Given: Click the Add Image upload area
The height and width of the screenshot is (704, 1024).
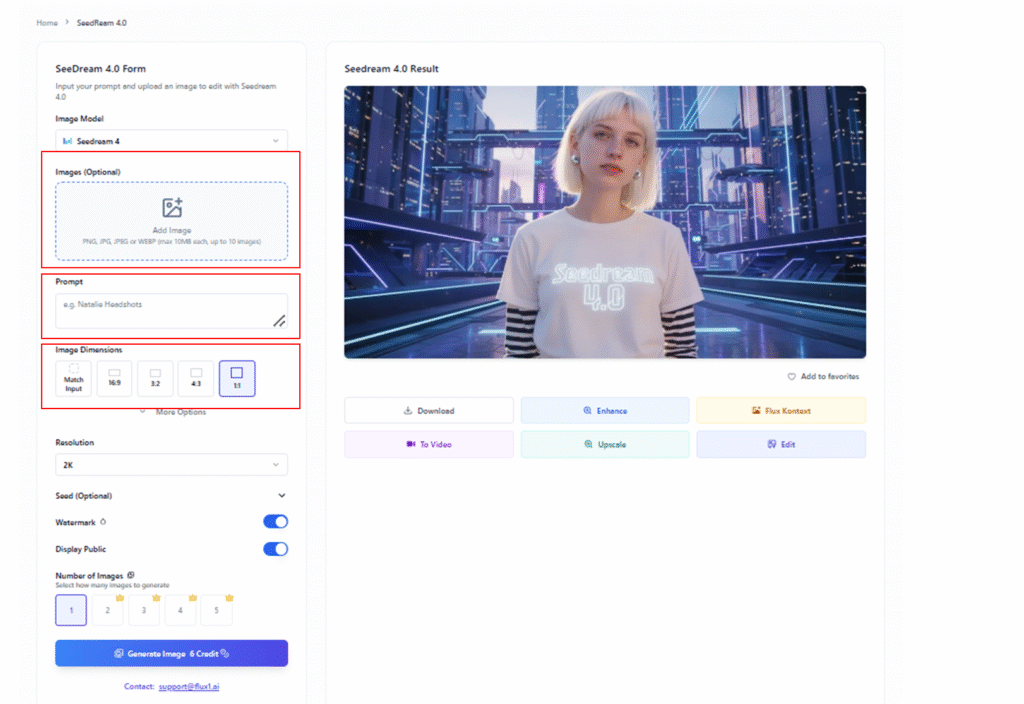Looking at the screenshot, I should tap(172, 221).
